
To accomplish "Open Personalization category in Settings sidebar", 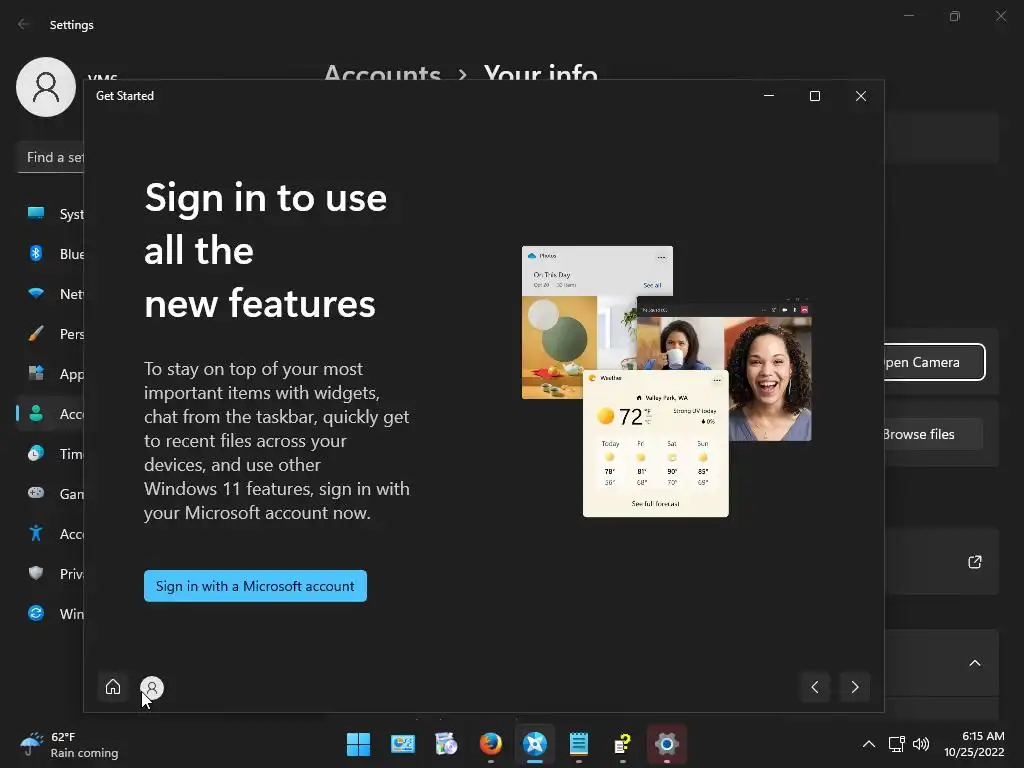I will point(51,334).
